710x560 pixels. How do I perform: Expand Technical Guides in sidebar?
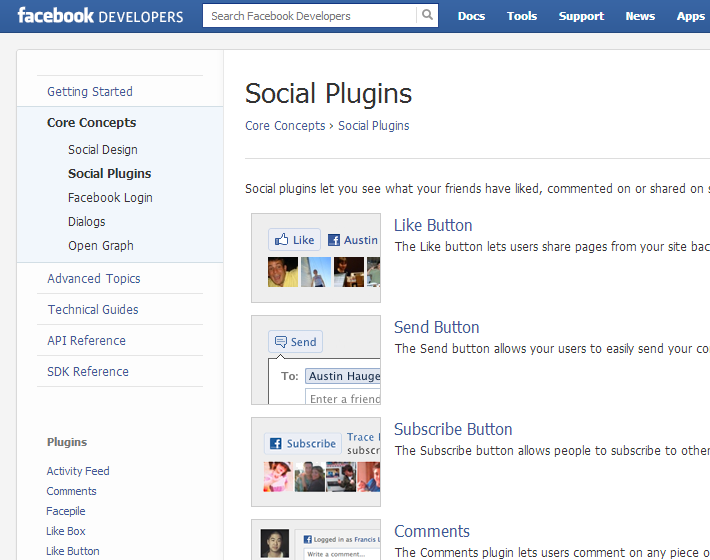[x=93, y=310]
